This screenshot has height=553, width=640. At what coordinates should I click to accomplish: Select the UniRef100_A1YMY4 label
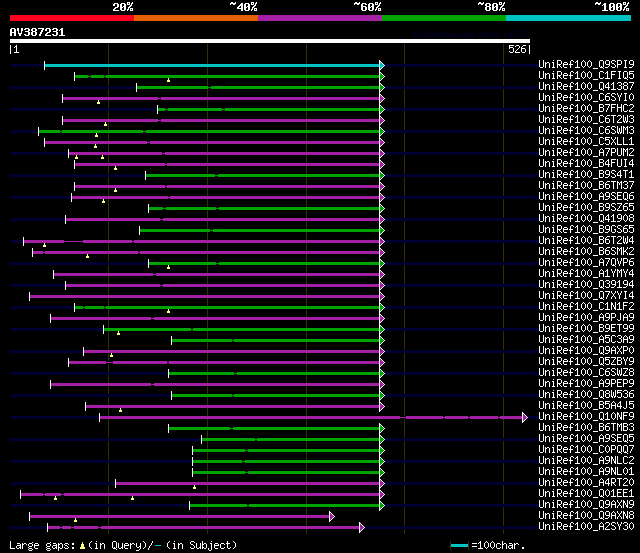[x=586, y=273]
